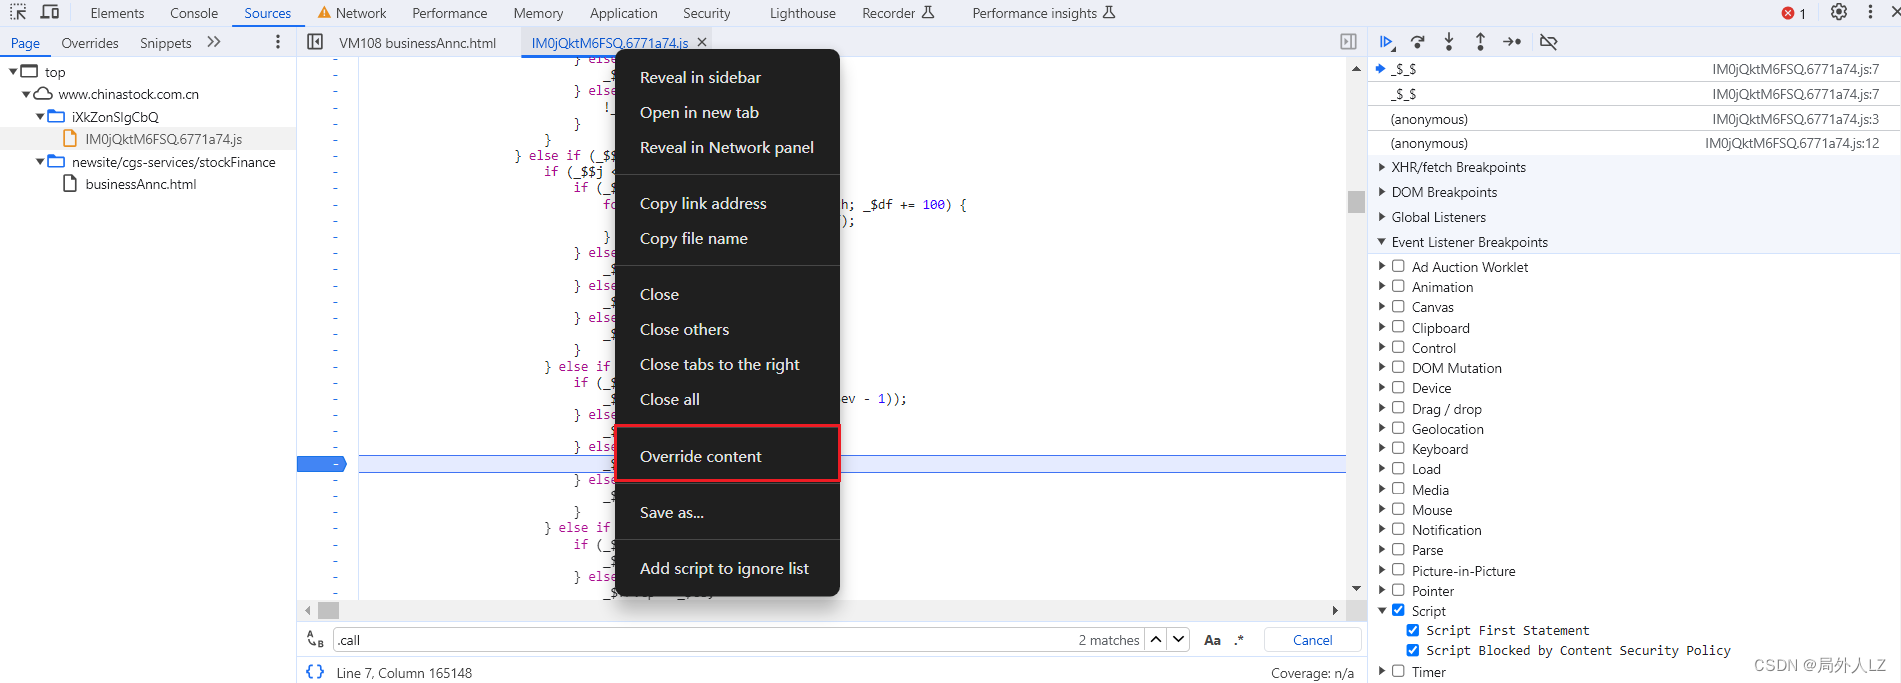Click the horizontal scrollbar thumb in editor
The height and width of the screenshot is (683, 1901).
[328, 610]
